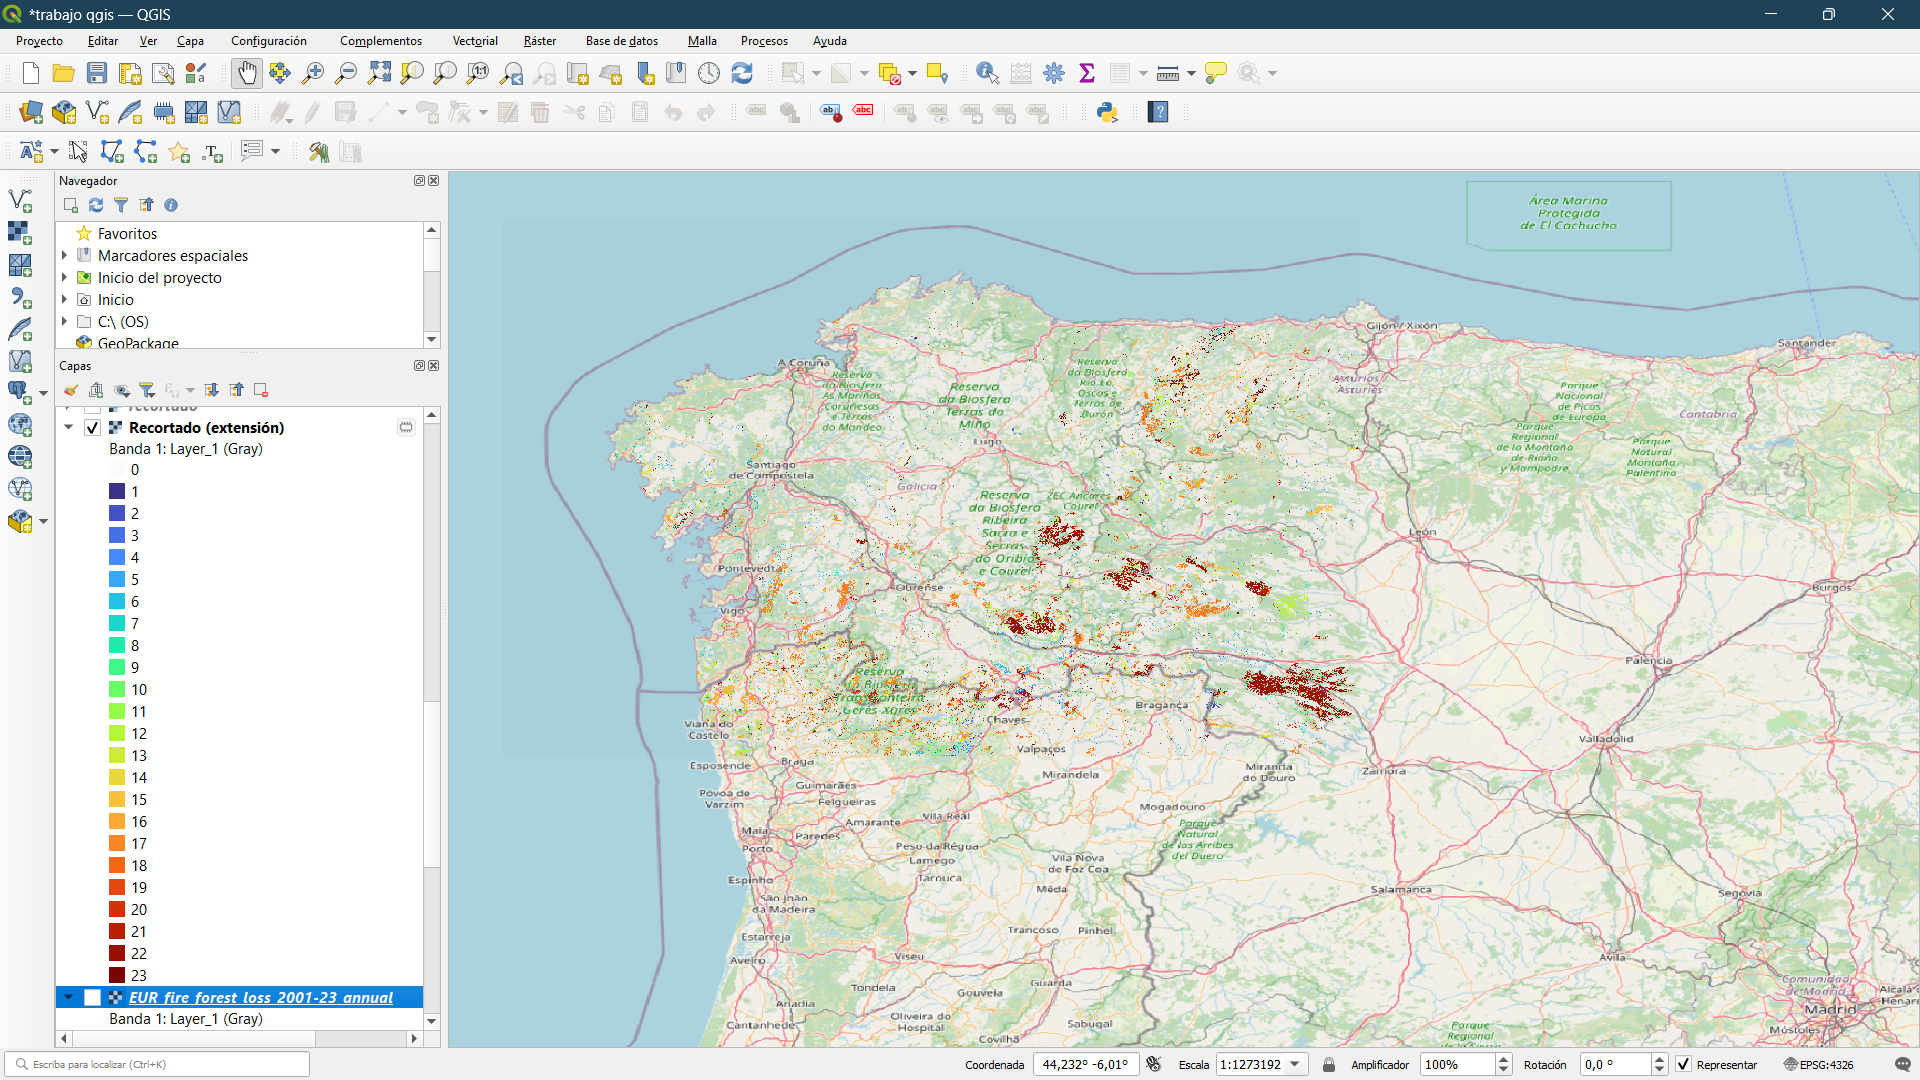
Task: Expand Marcadores espaciales tree node
Action: coord(65,256)
